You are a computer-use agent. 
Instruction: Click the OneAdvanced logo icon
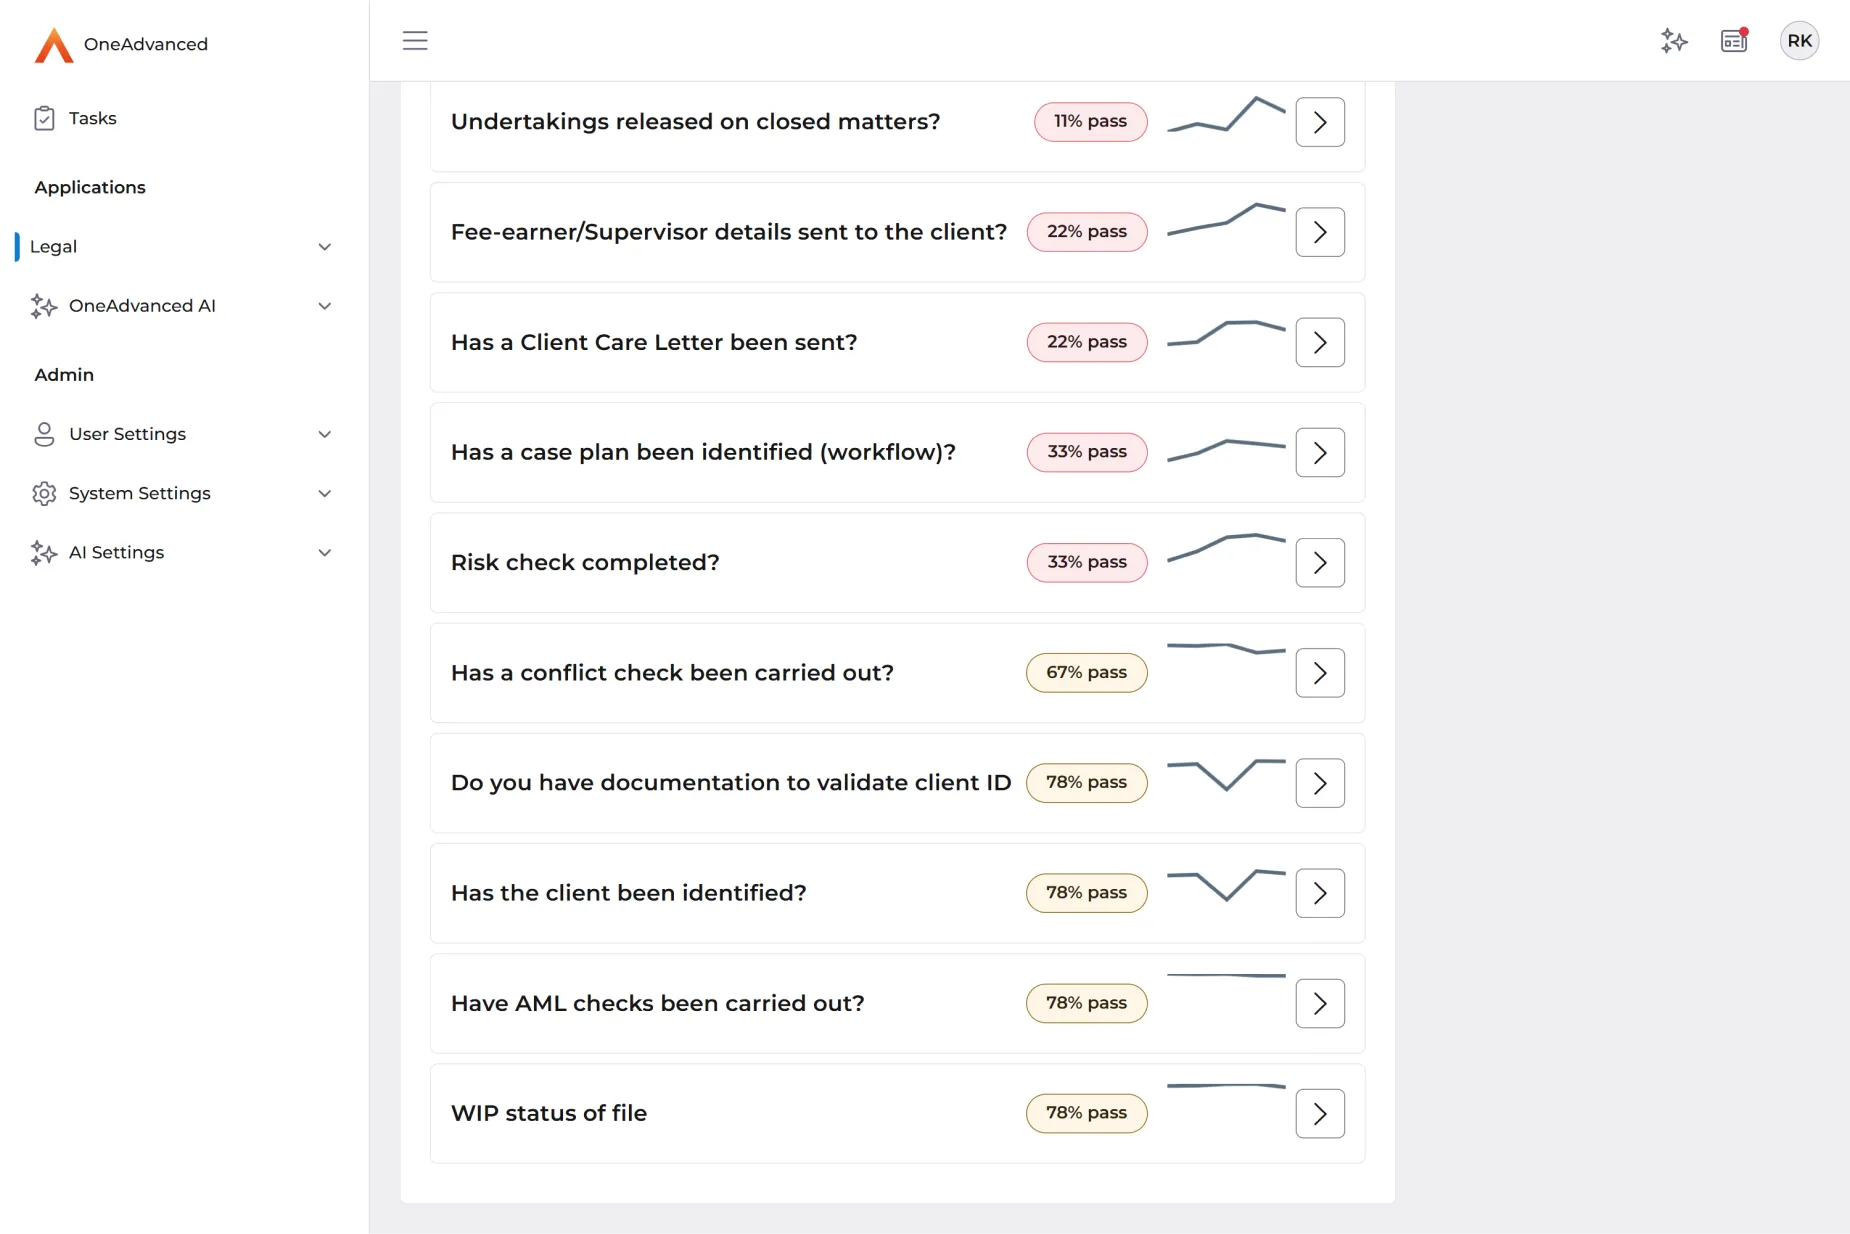tap(54, 45)
